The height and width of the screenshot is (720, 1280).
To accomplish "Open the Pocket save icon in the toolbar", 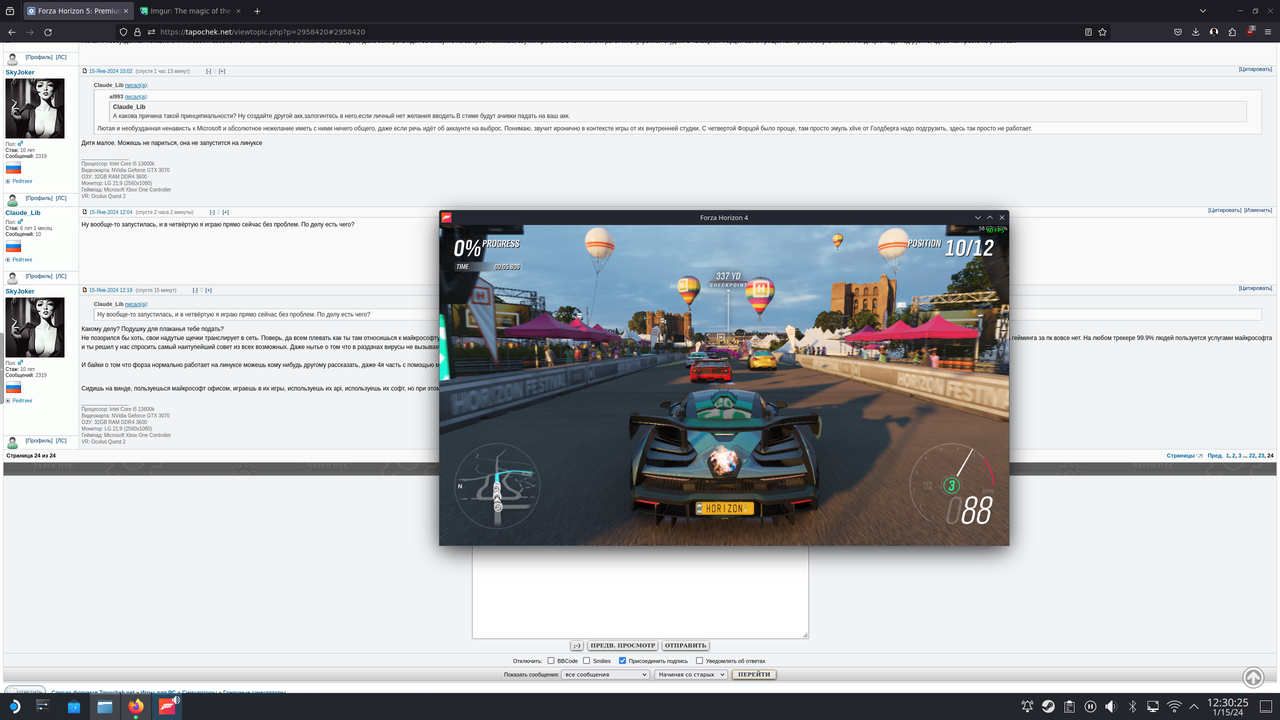I will (1177, 32).
